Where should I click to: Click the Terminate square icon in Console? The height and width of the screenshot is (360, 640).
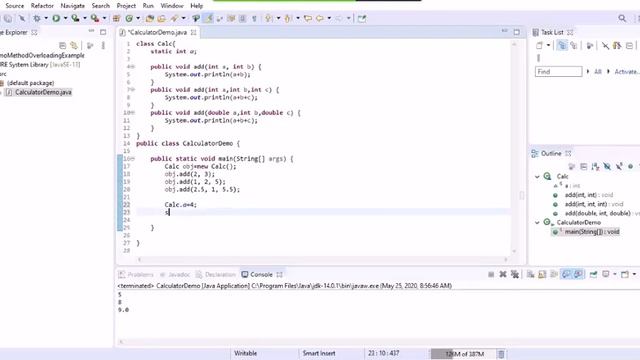coord(491,274)
